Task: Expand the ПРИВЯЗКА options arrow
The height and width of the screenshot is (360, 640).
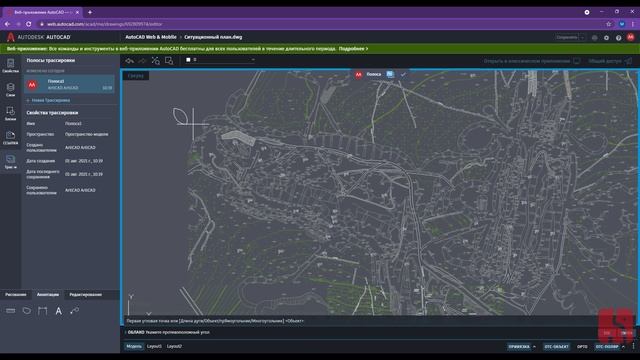Action: (534, 347)
